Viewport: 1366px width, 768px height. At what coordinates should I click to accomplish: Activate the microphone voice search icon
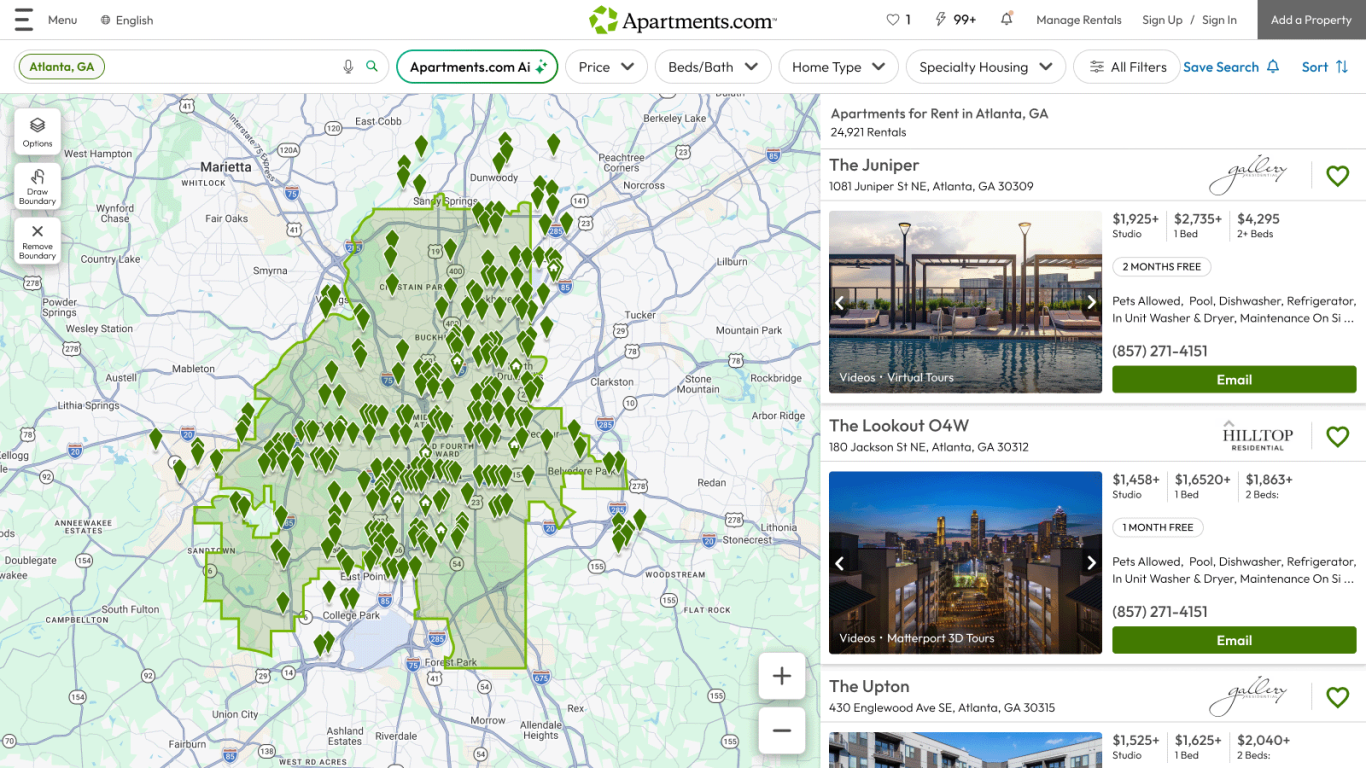pos(348,67)
